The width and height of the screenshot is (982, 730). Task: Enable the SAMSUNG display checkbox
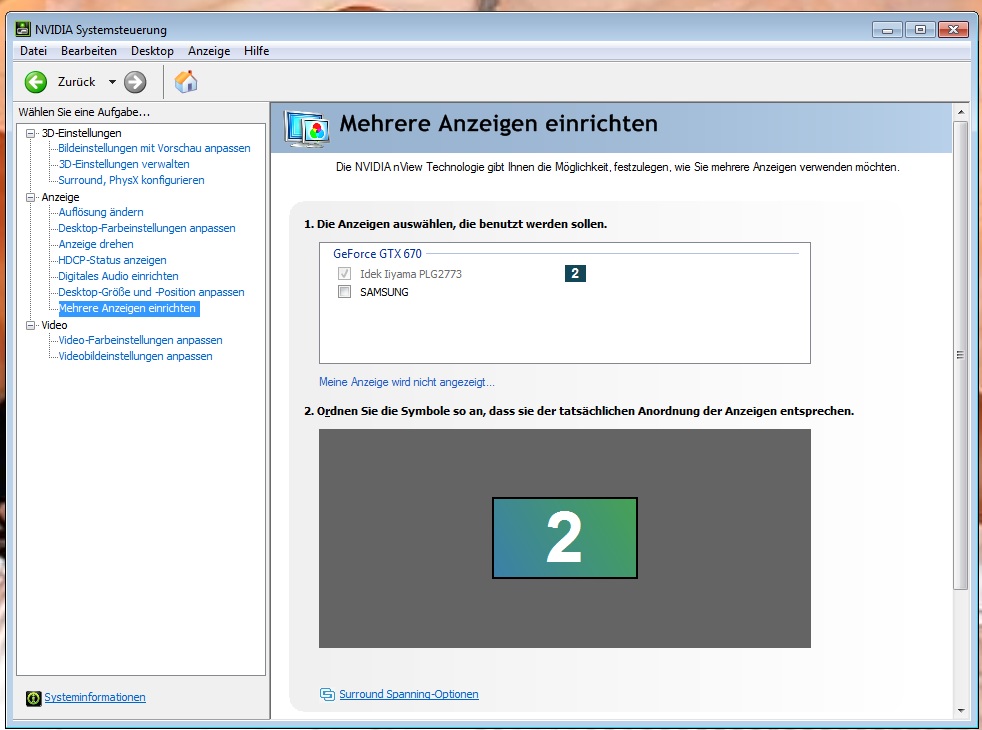(344, 292)
